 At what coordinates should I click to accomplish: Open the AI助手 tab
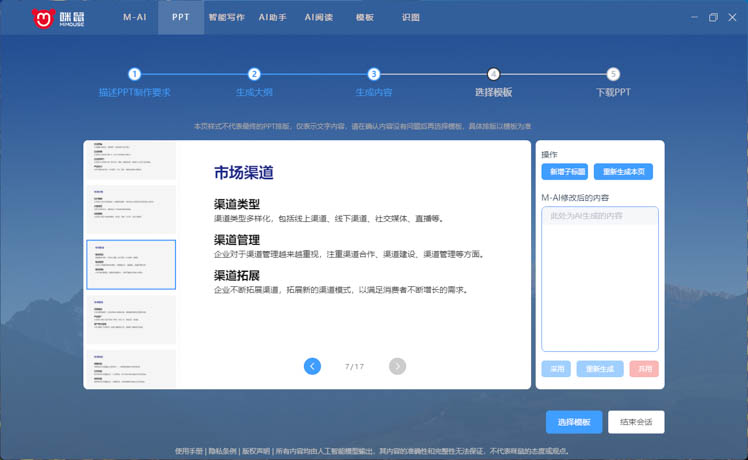point(272,17)
